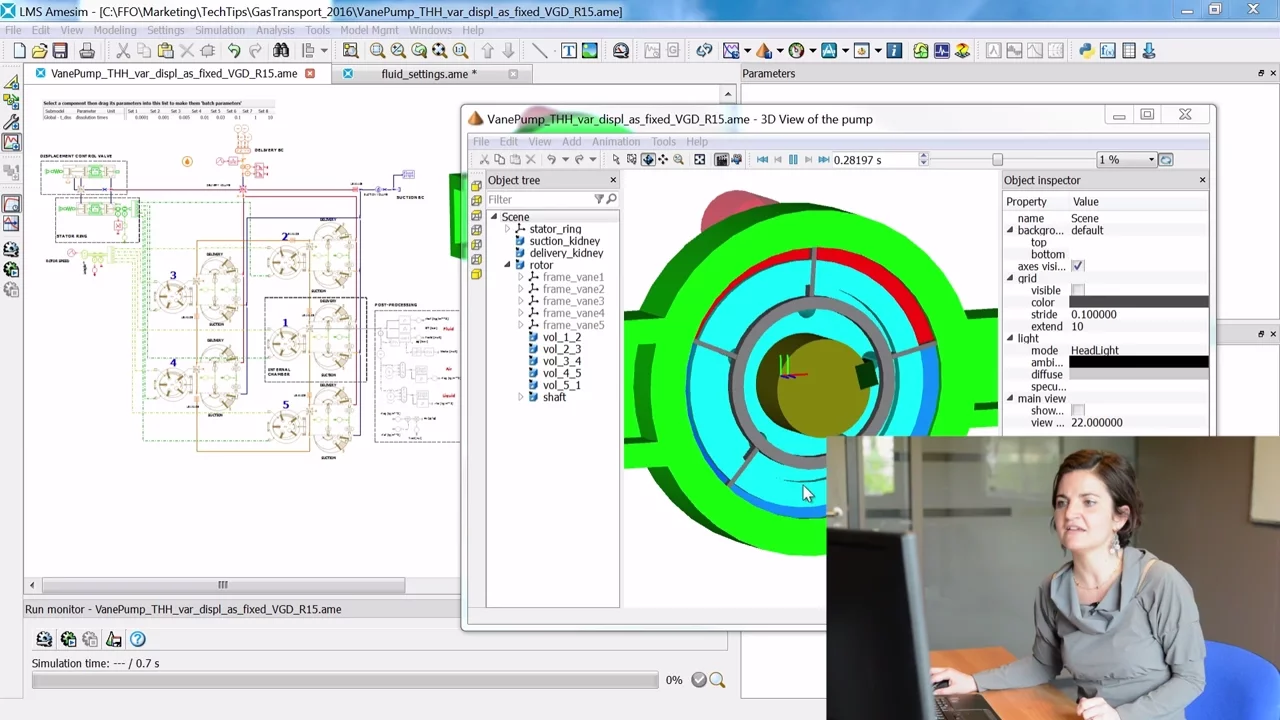
Task: Click the binoculars Find icon
Action: (x=282, y=50)
